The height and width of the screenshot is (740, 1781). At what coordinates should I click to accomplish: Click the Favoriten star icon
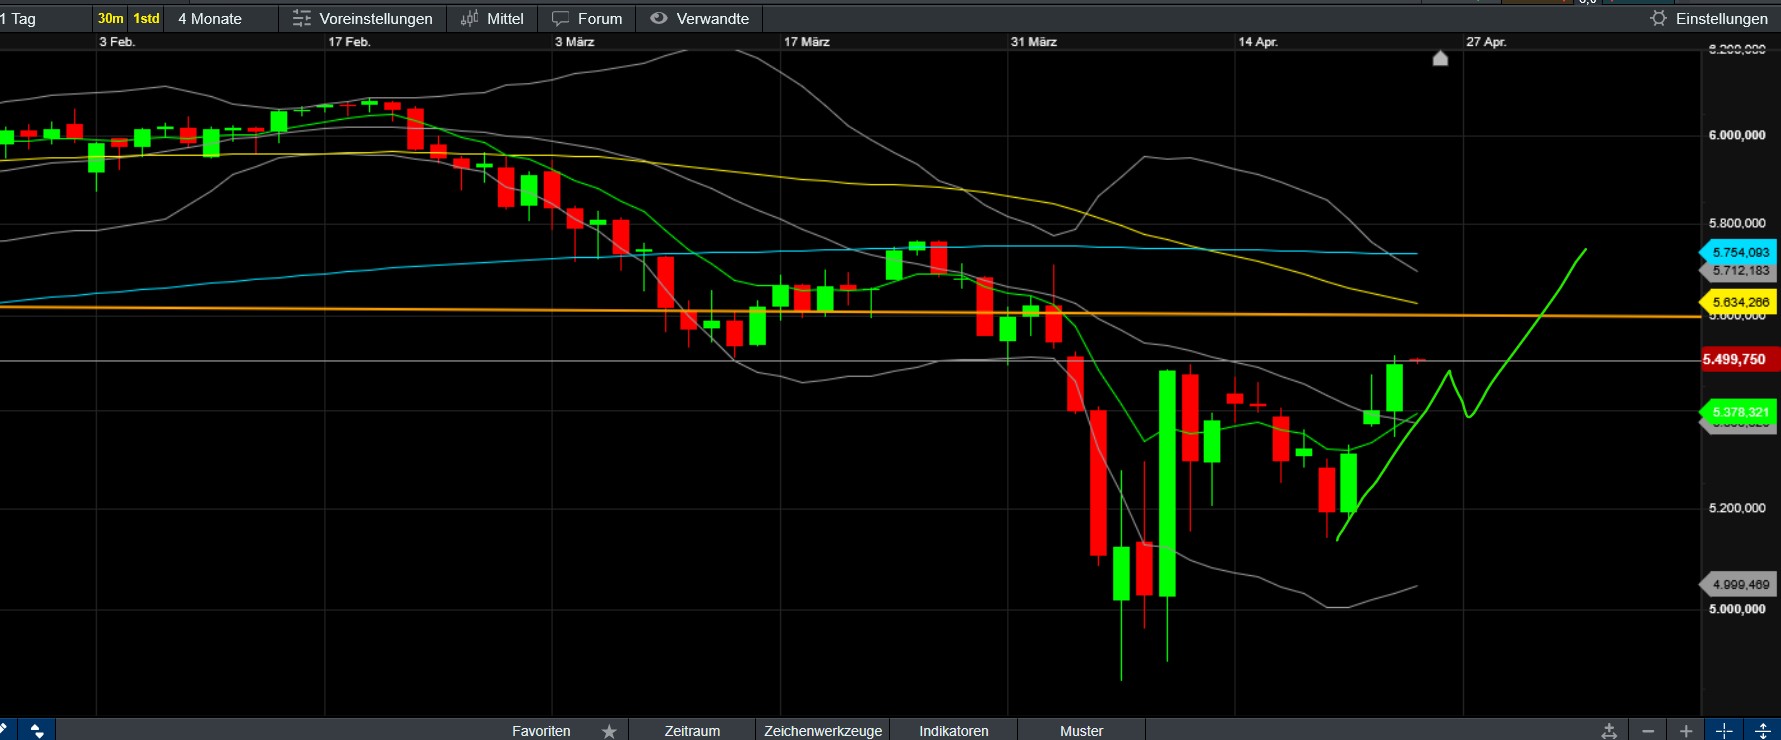[x=609, y=731]
